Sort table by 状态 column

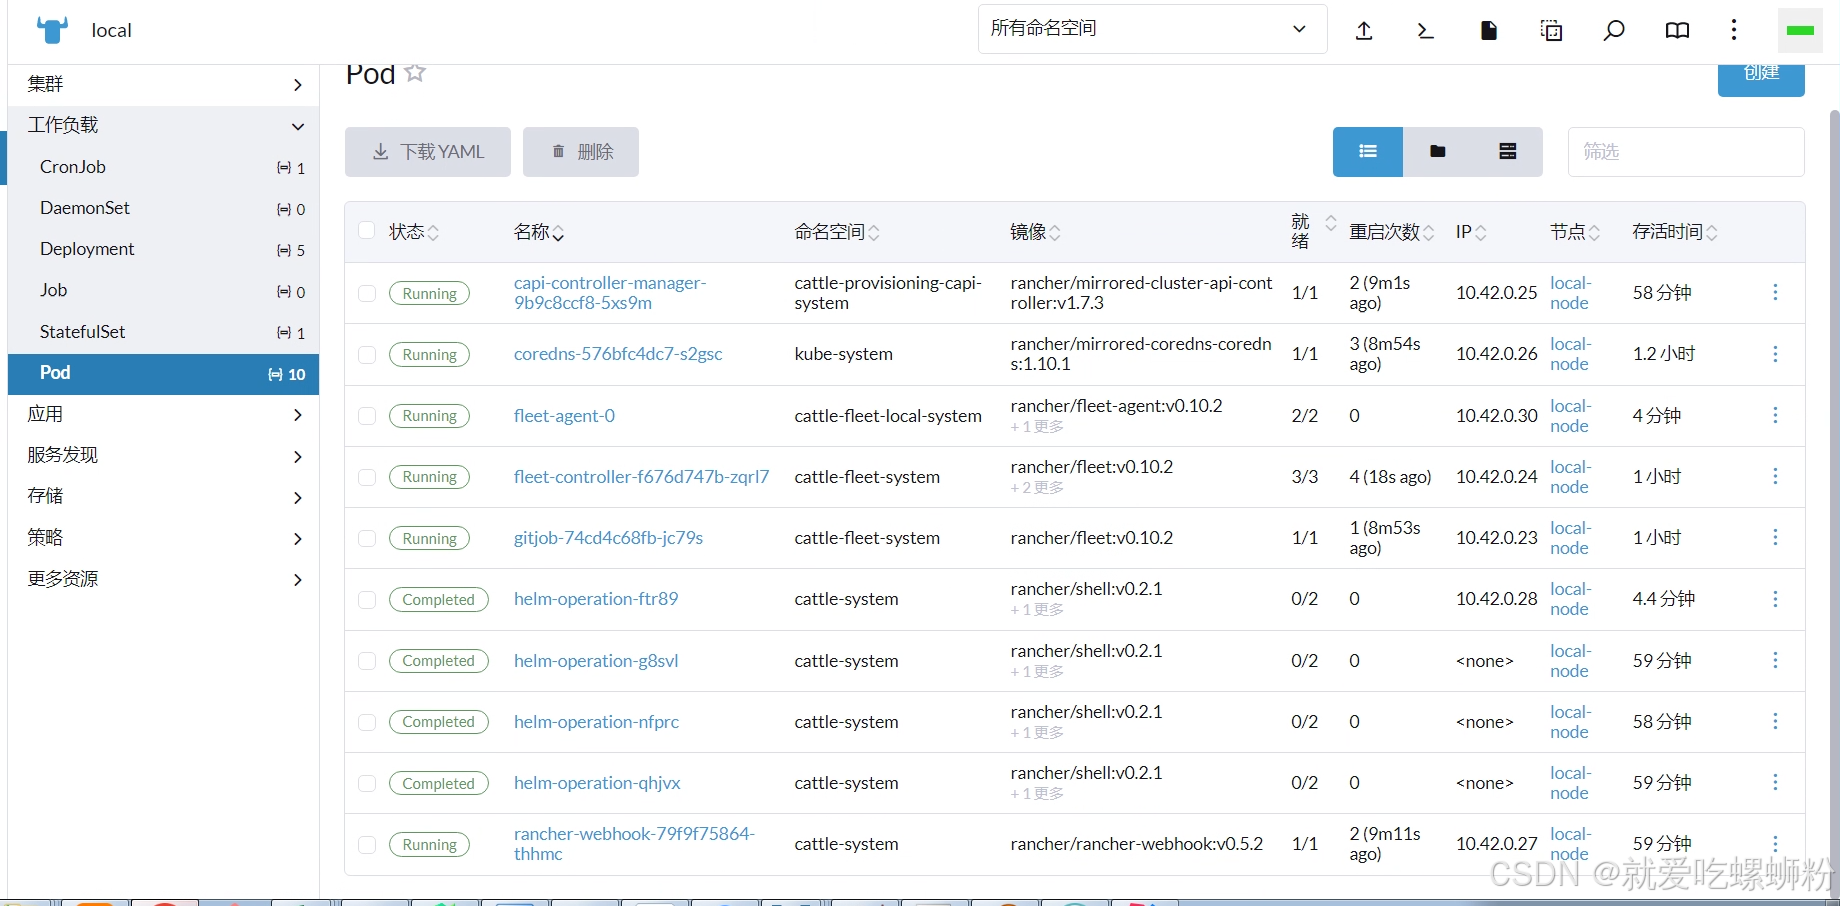(x=414, y=232)
